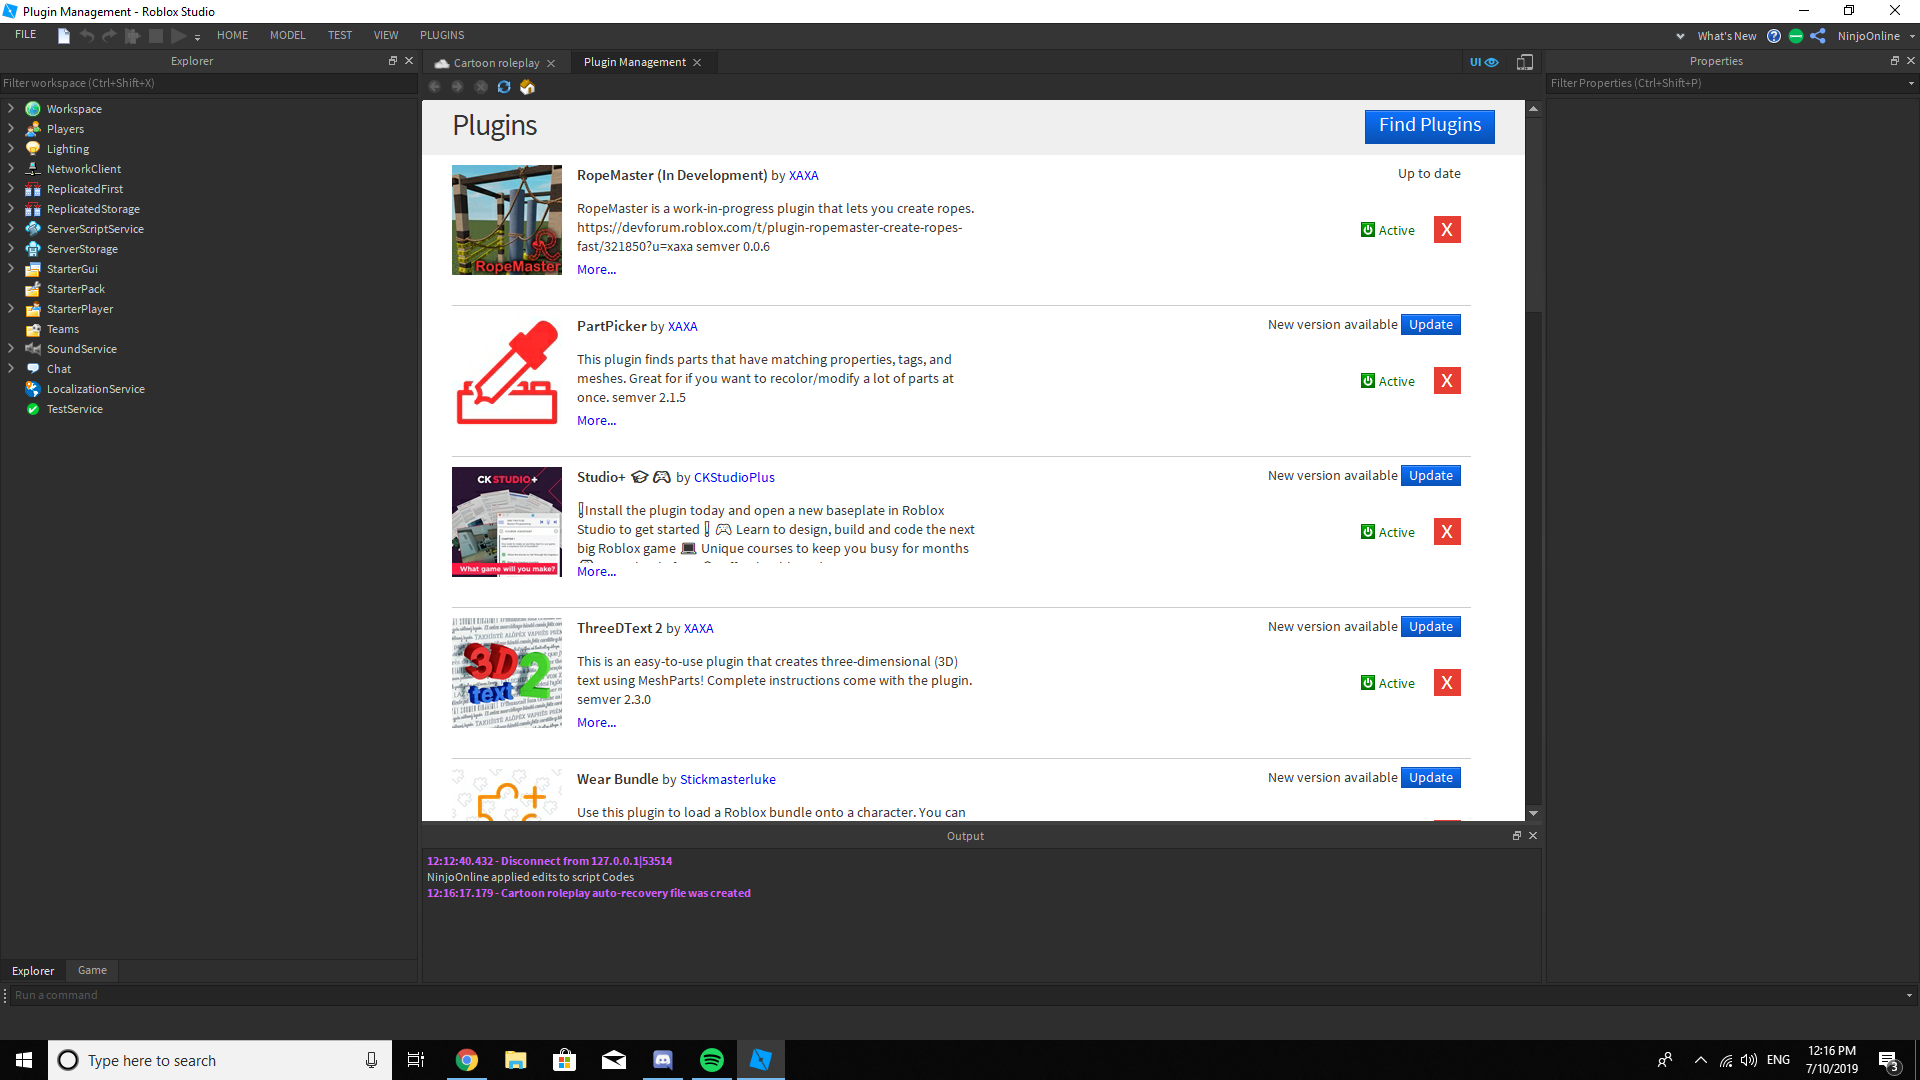Open the help question mark icon

(x=1774, y=35)
